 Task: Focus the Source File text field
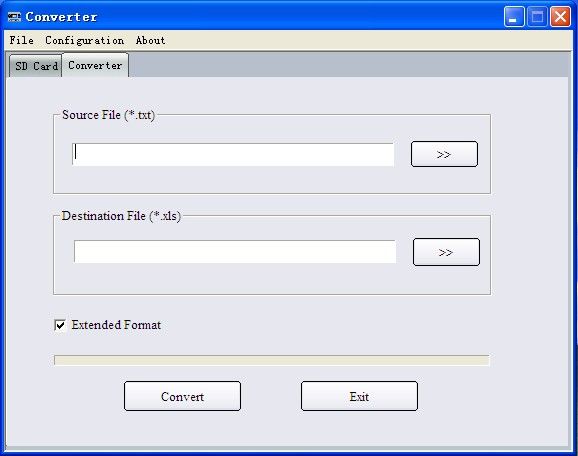[x=233, y=154]
